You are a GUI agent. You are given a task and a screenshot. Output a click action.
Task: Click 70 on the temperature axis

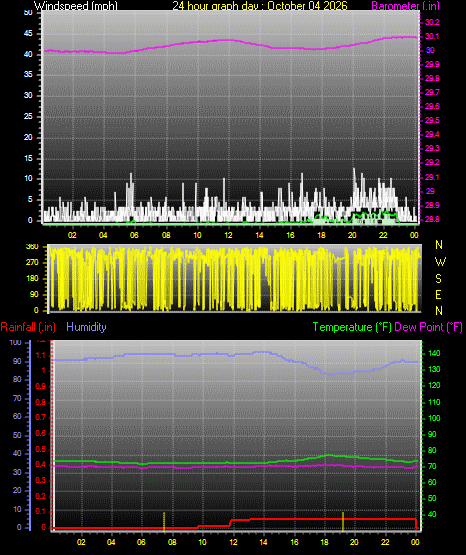pos(432,467)
